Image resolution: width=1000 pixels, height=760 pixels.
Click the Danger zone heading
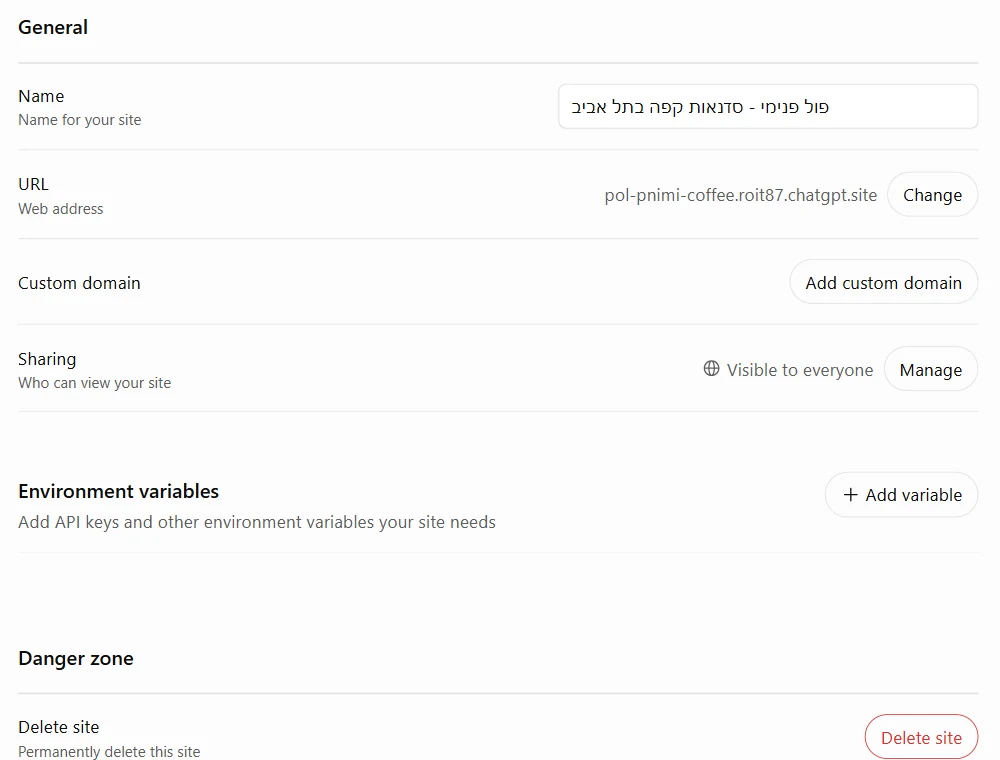pyautogui.click(x=76, y=658)
